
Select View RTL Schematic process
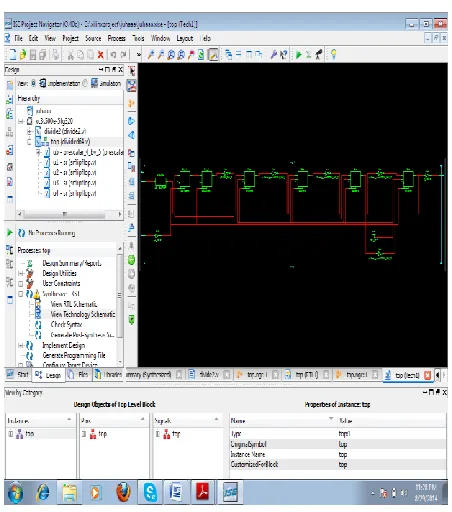[74, 304]
